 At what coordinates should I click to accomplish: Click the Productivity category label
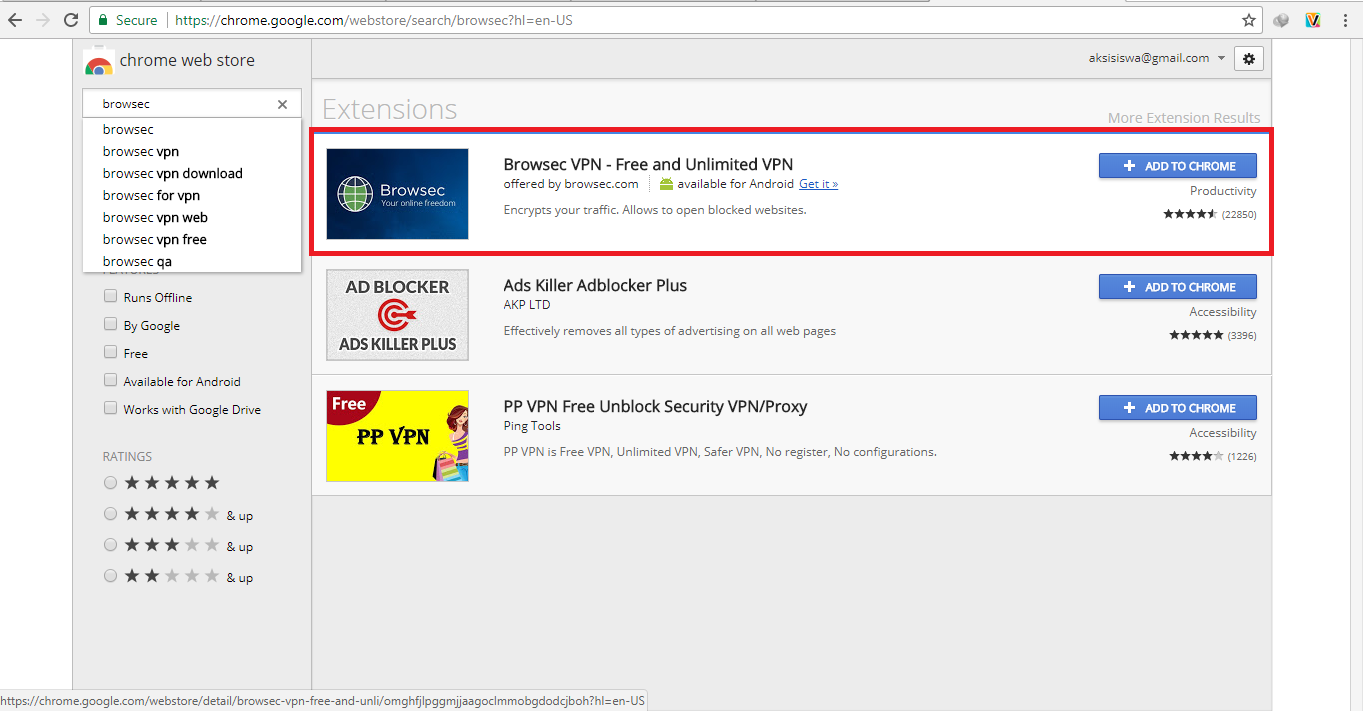click(1223, 191)
